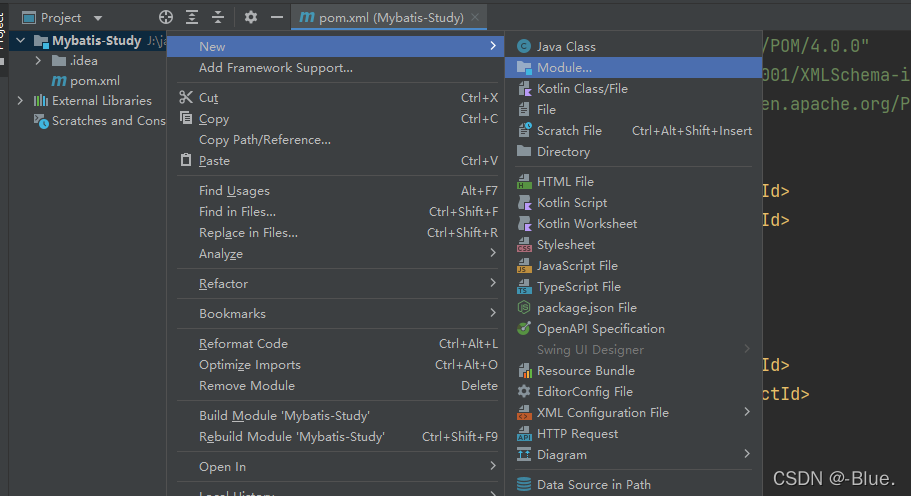911x496 pixels.
Task: Click the Module... label in New submenu
Action: pyautogui.click(x=564, y=68)
